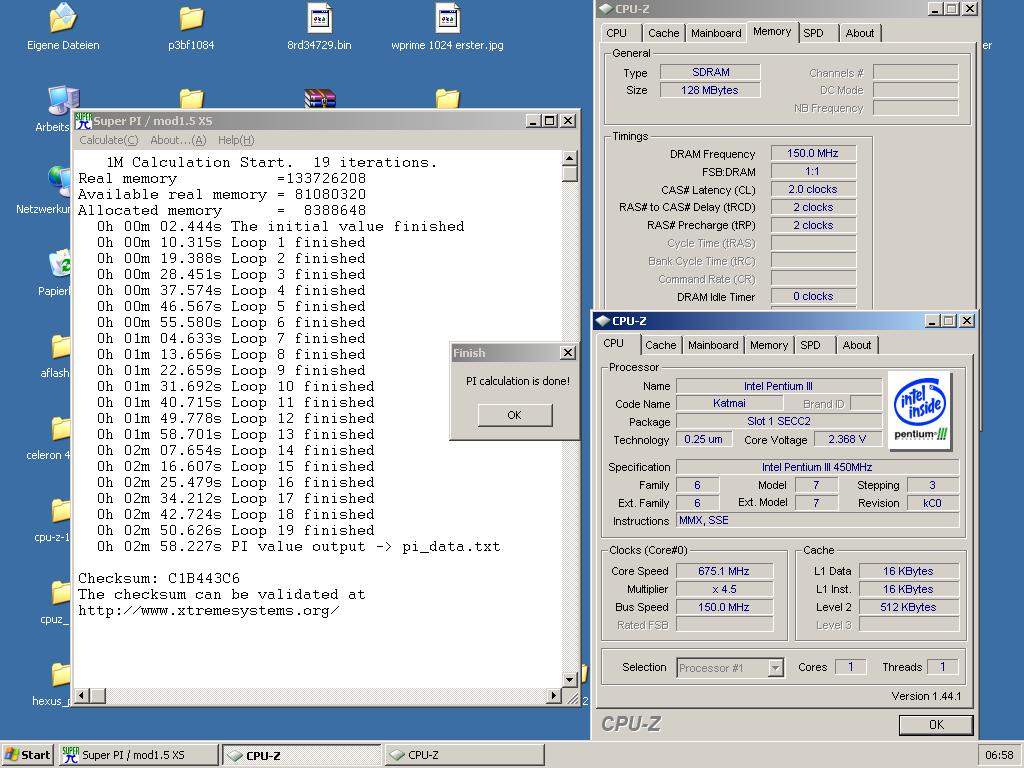Click the FSB:DRAM 1:1 value field
Viewport: 1024px width, 768px height.
tap(813, 171)
